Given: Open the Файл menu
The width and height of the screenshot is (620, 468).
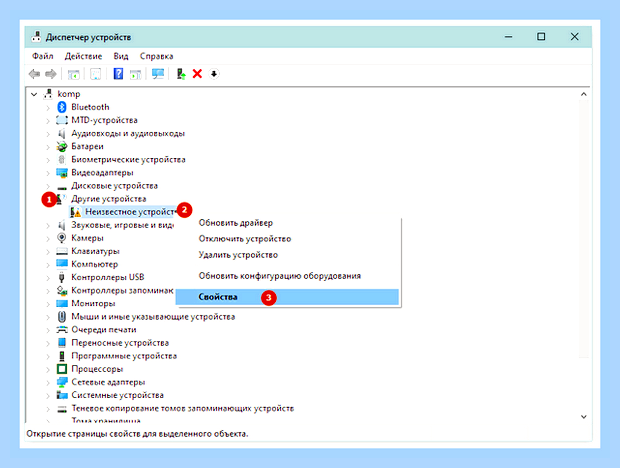Looking at the screenshot, I should pyautogui.click(x=43, y=56).
